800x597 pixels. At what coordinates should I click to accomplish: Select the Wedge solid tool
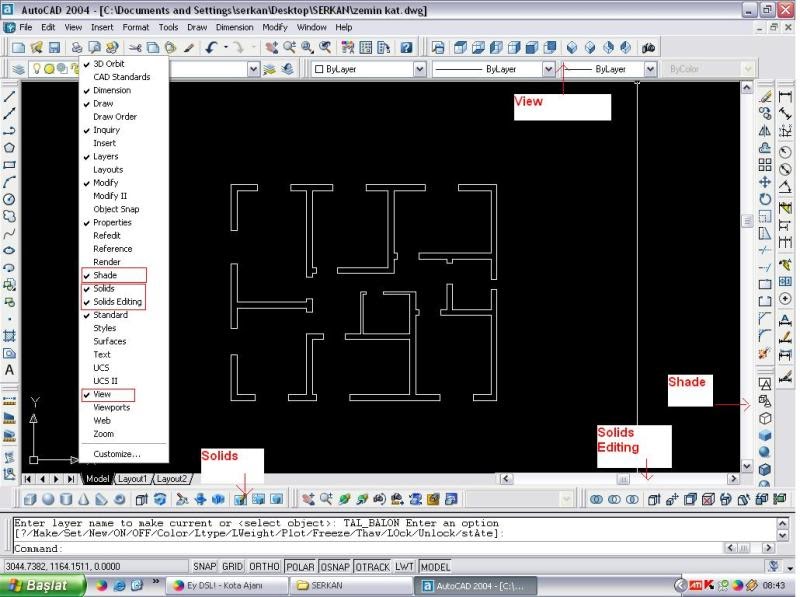(102, 499)
